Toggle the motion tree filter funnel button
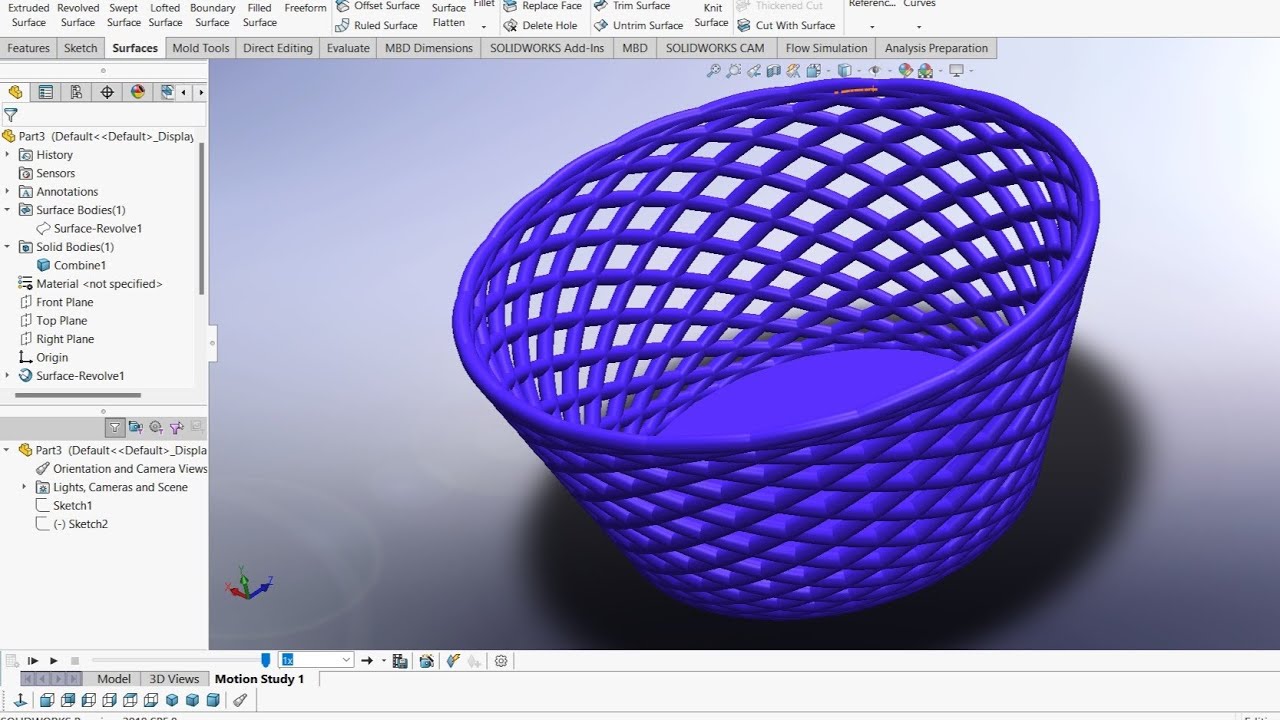Screen dimensions: 1280x720 click(x=115, y=427)
